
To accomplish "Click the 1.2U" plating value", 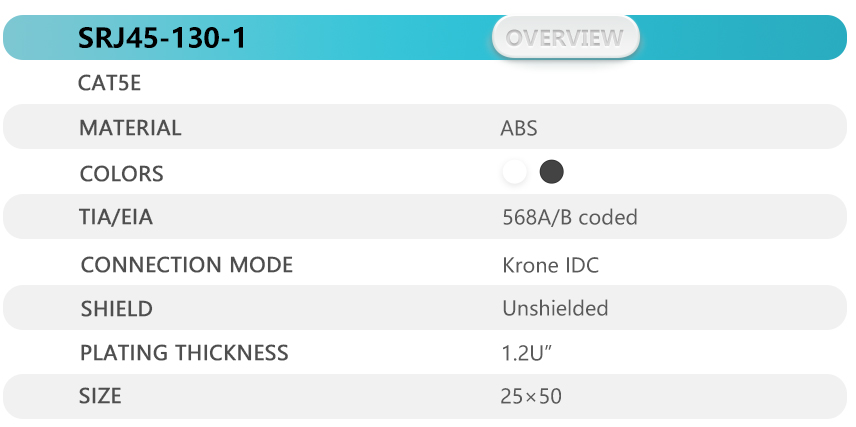I will (527, 353).
